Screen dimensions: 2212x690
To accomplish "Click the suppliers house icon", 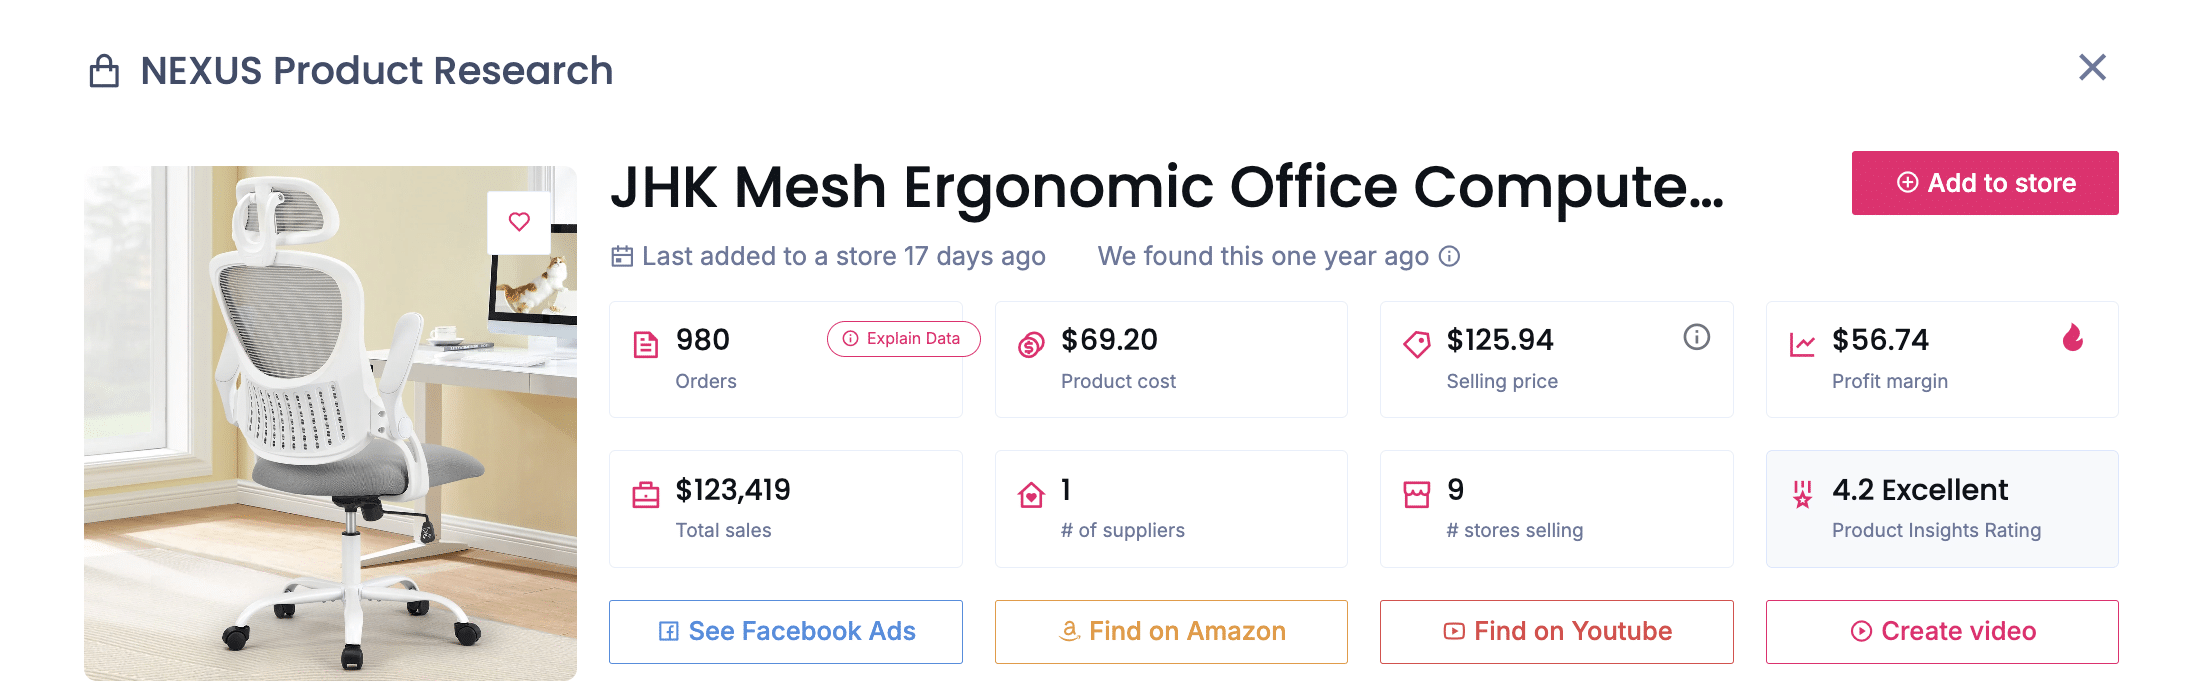I will tap(1031, 495).
